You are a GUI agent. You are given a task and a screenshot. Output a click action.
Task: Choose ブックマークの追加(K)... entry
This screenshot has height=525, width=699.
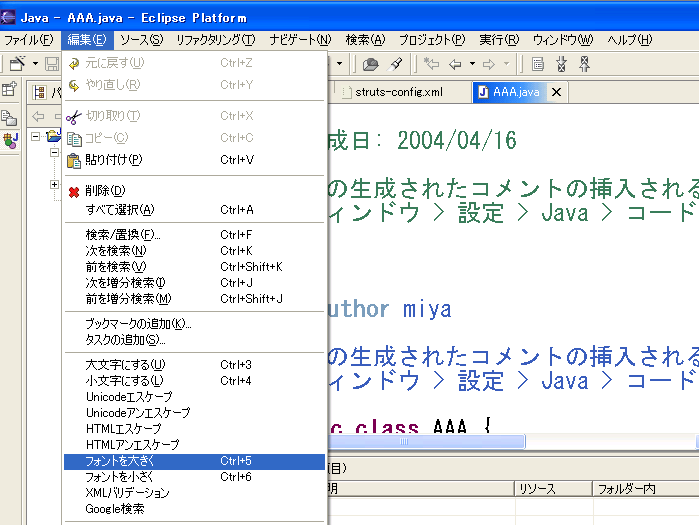(194, 324)
